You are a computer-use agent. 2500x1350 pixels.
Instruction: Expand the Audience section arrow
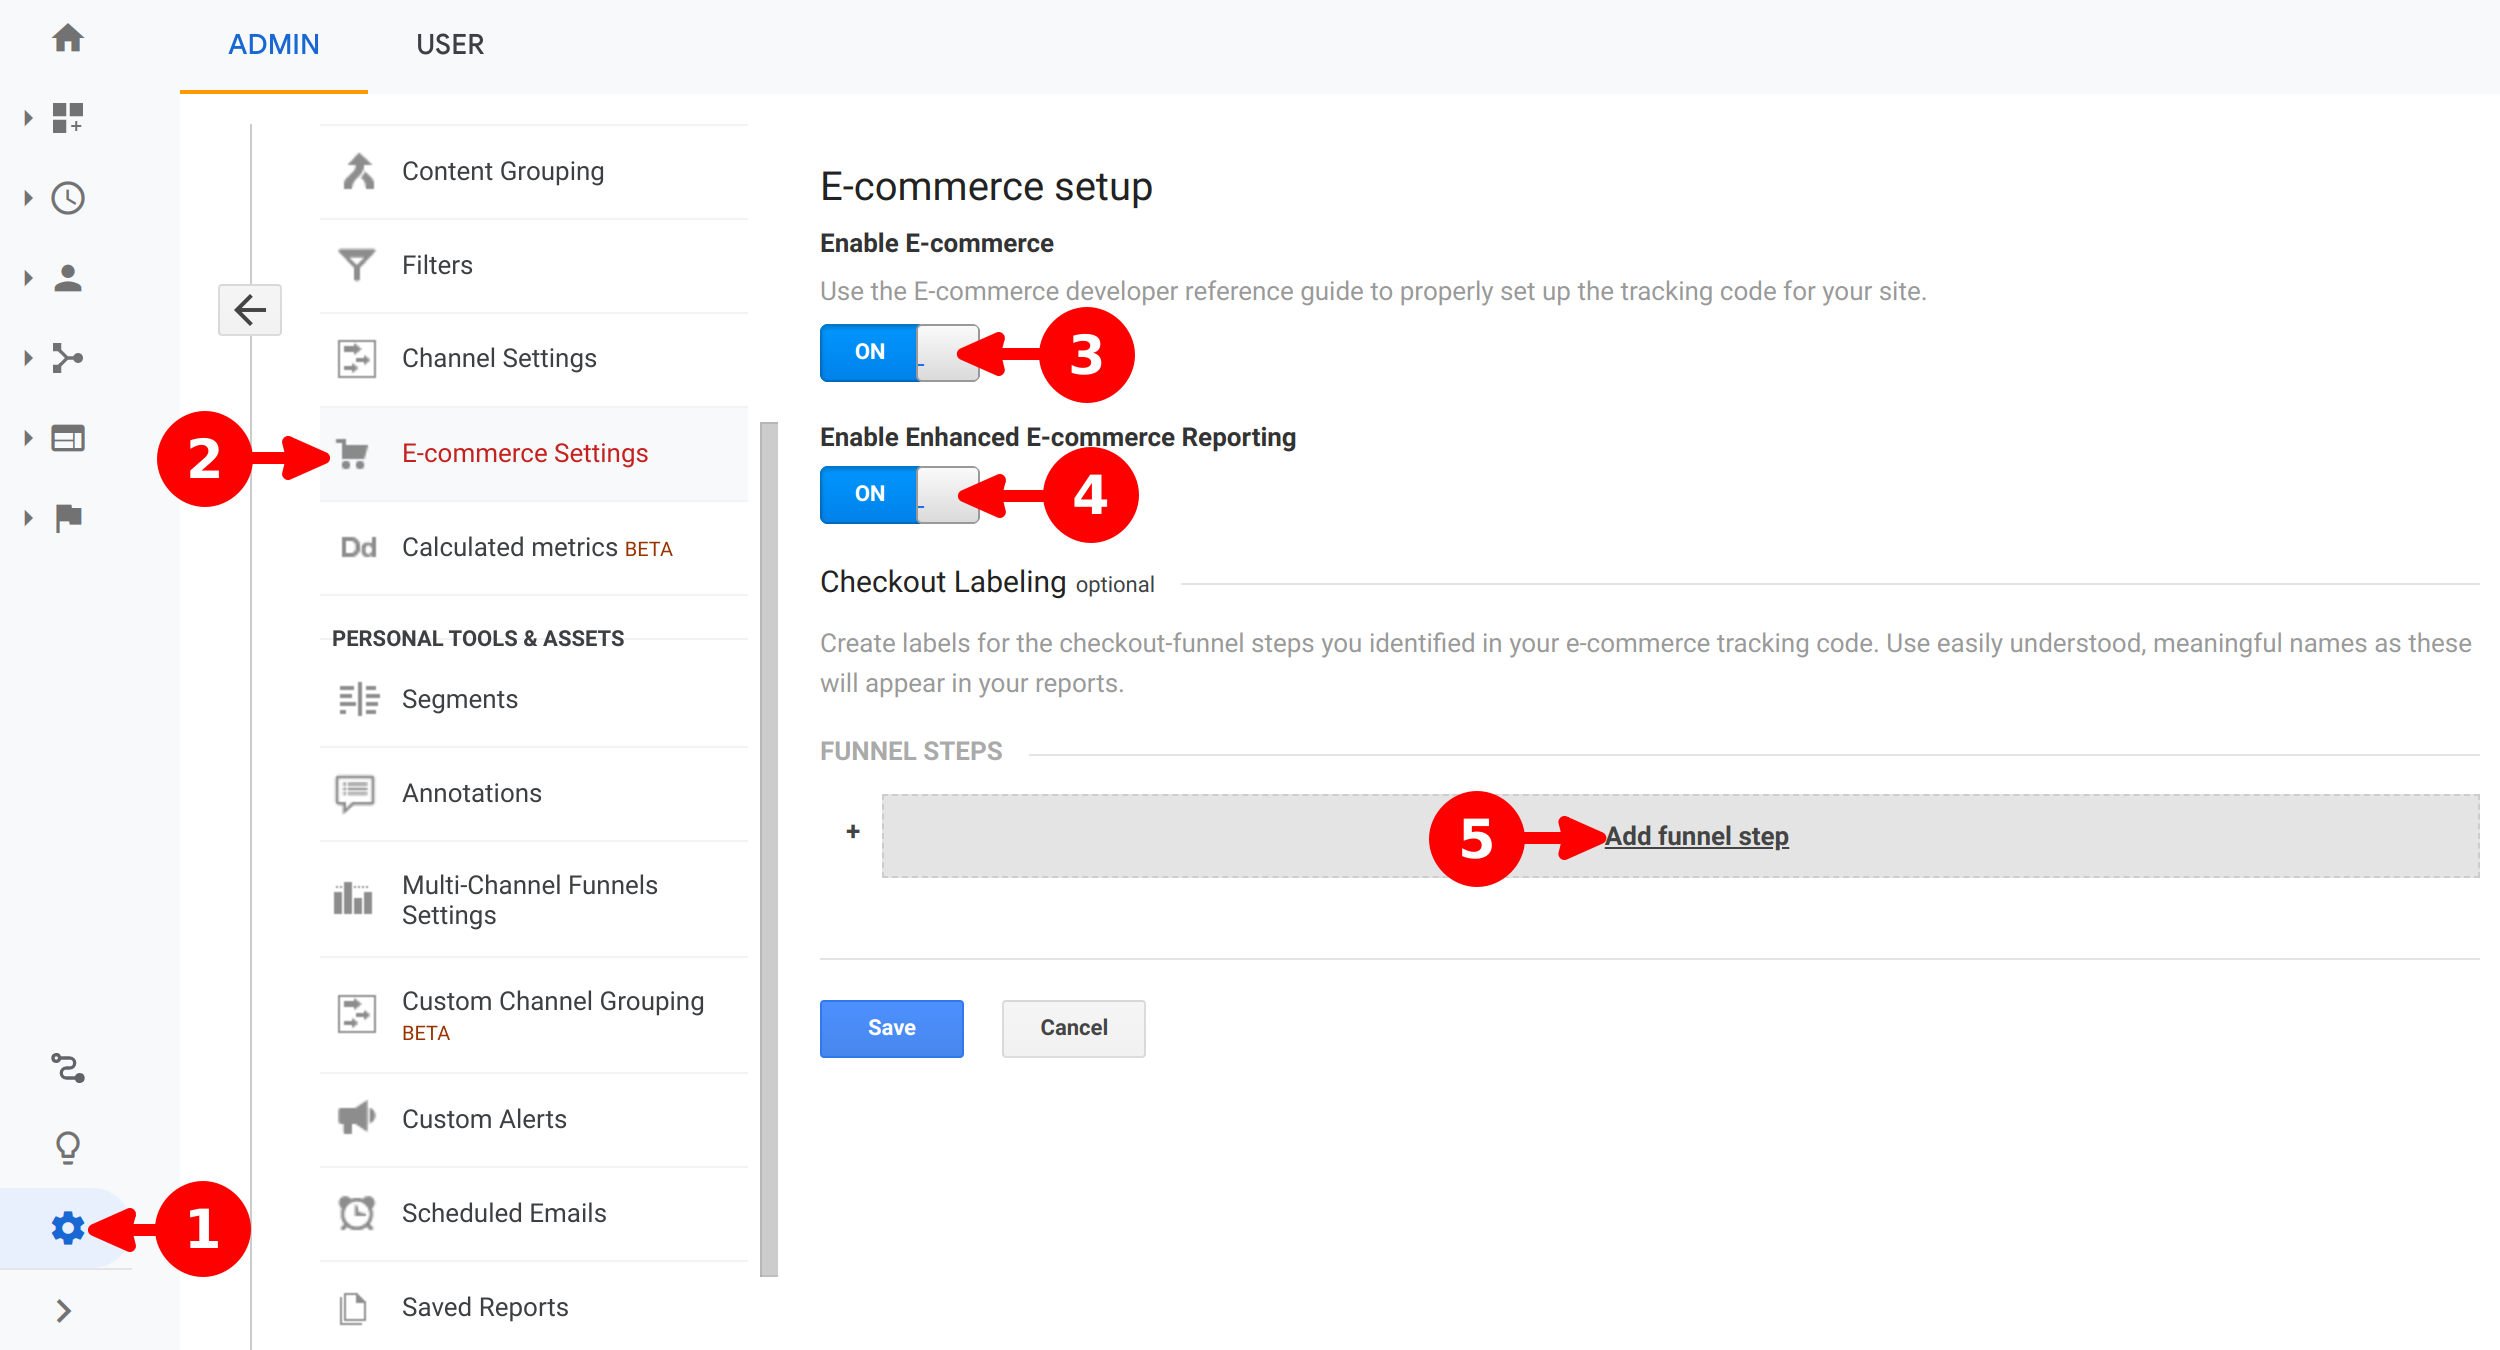click(x=28, y=278)
